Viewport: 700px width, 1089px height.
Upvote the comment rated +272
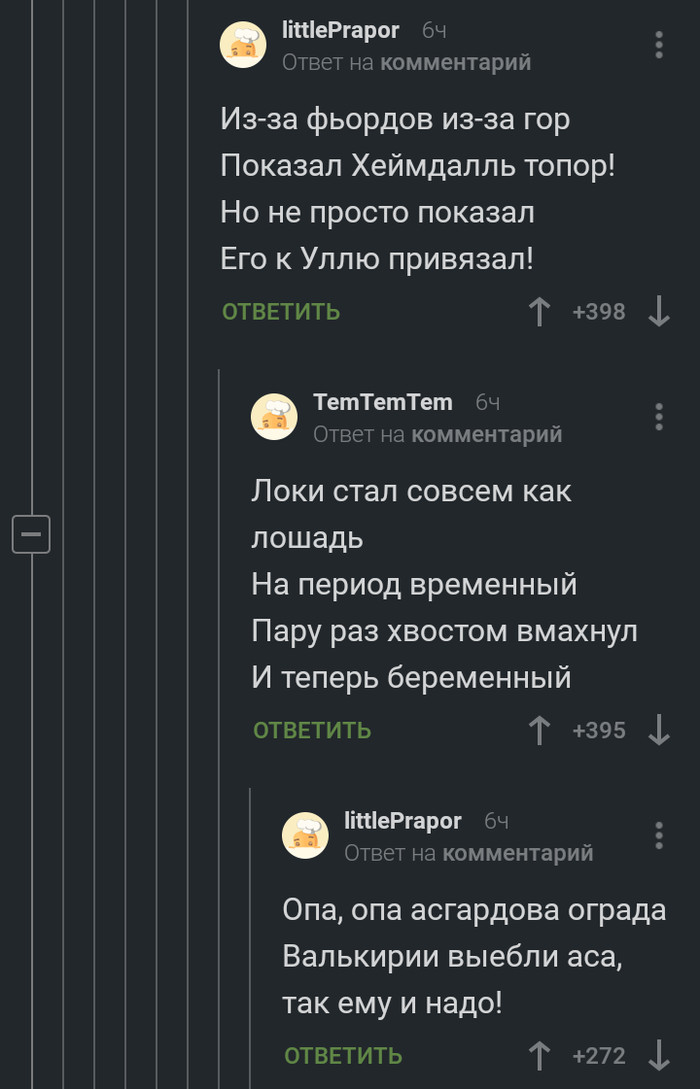pos(540,1055)
